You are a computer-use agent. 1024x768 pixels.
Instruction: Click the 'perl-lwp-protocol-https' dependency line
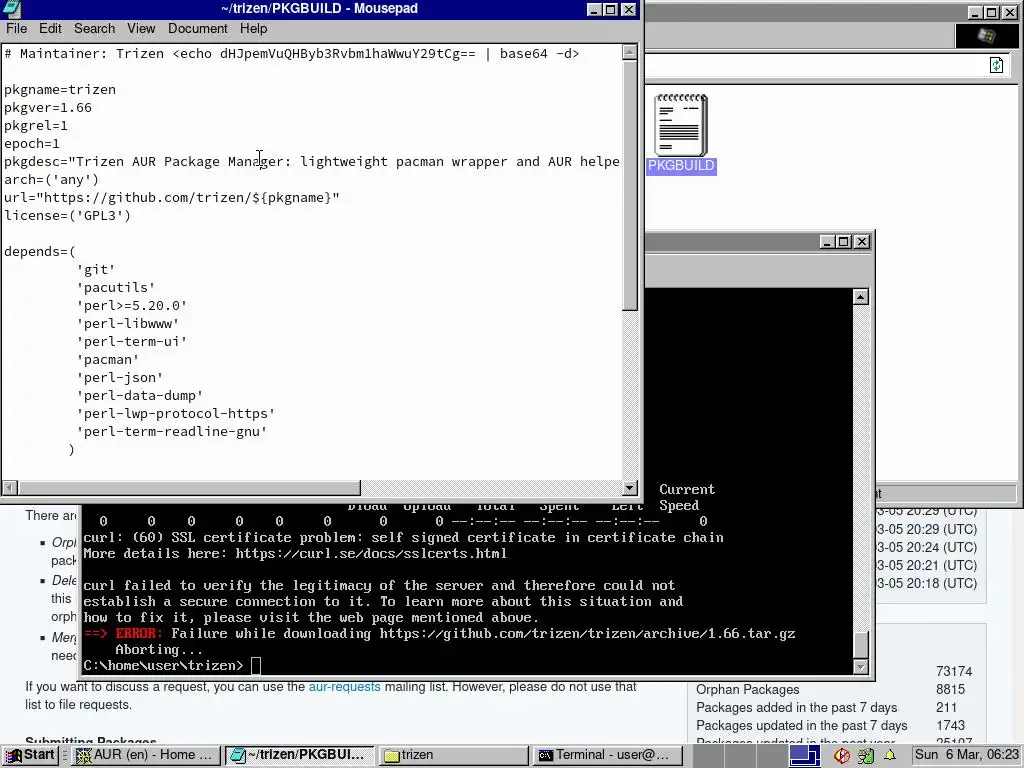176,413
